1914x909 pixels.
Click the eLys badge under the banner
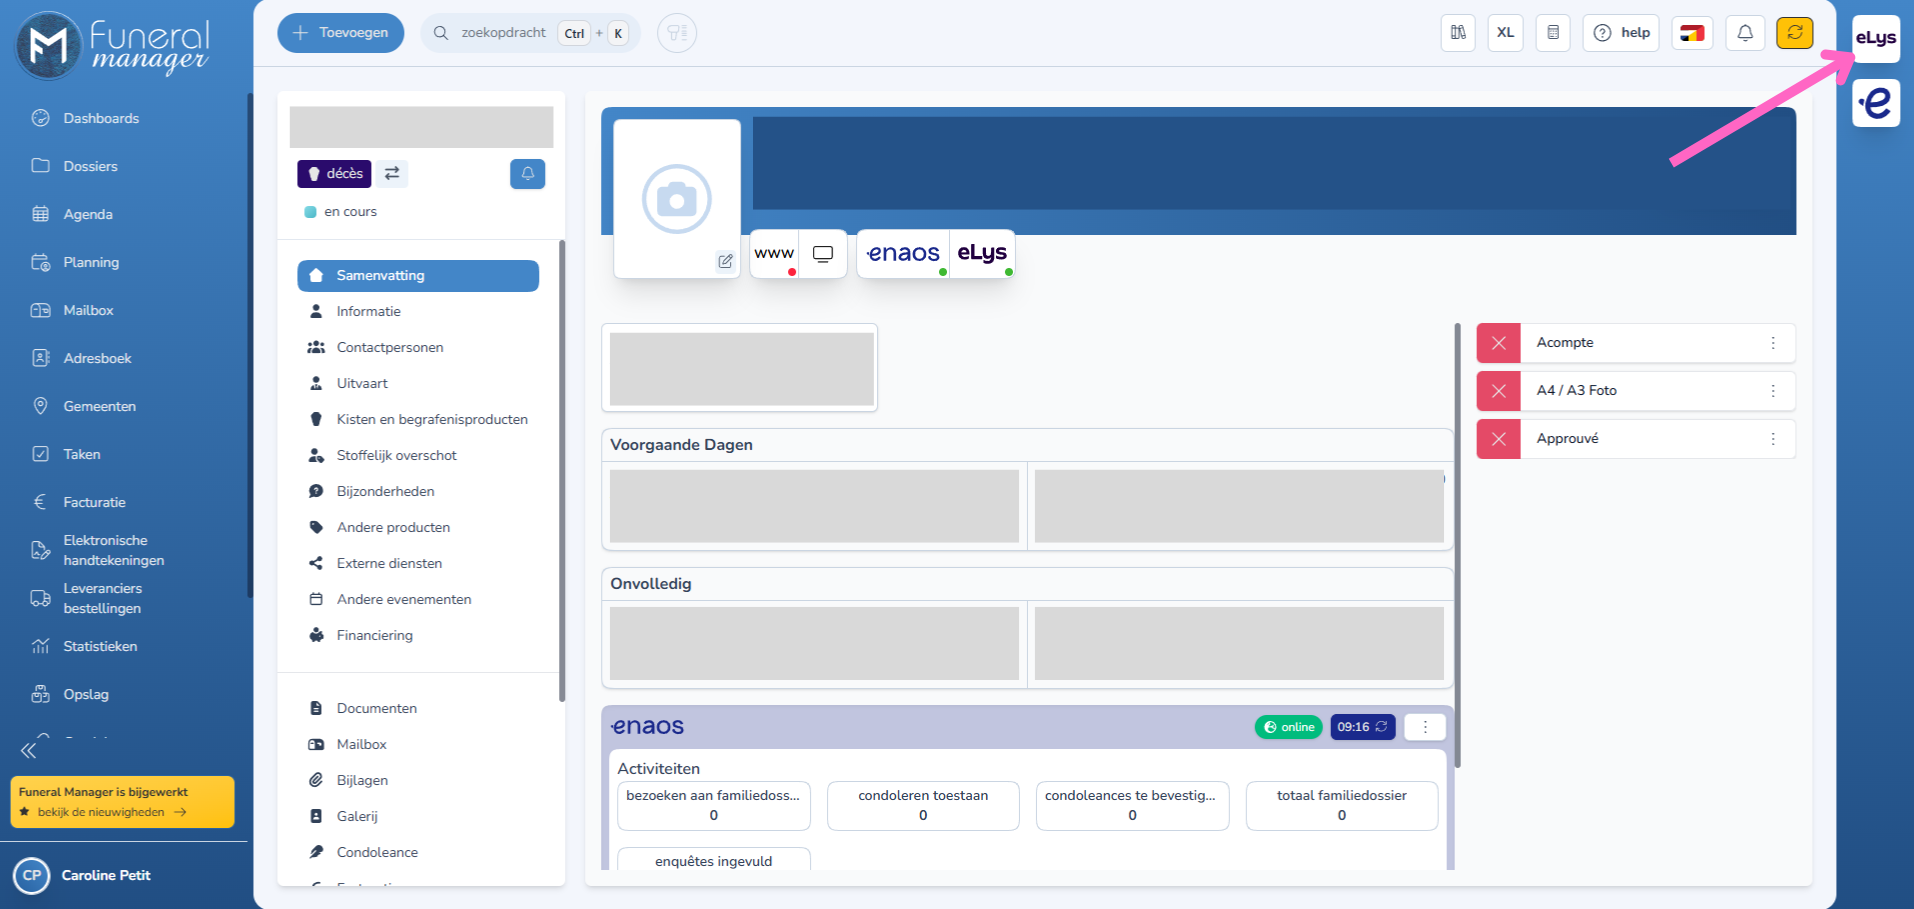982,254
